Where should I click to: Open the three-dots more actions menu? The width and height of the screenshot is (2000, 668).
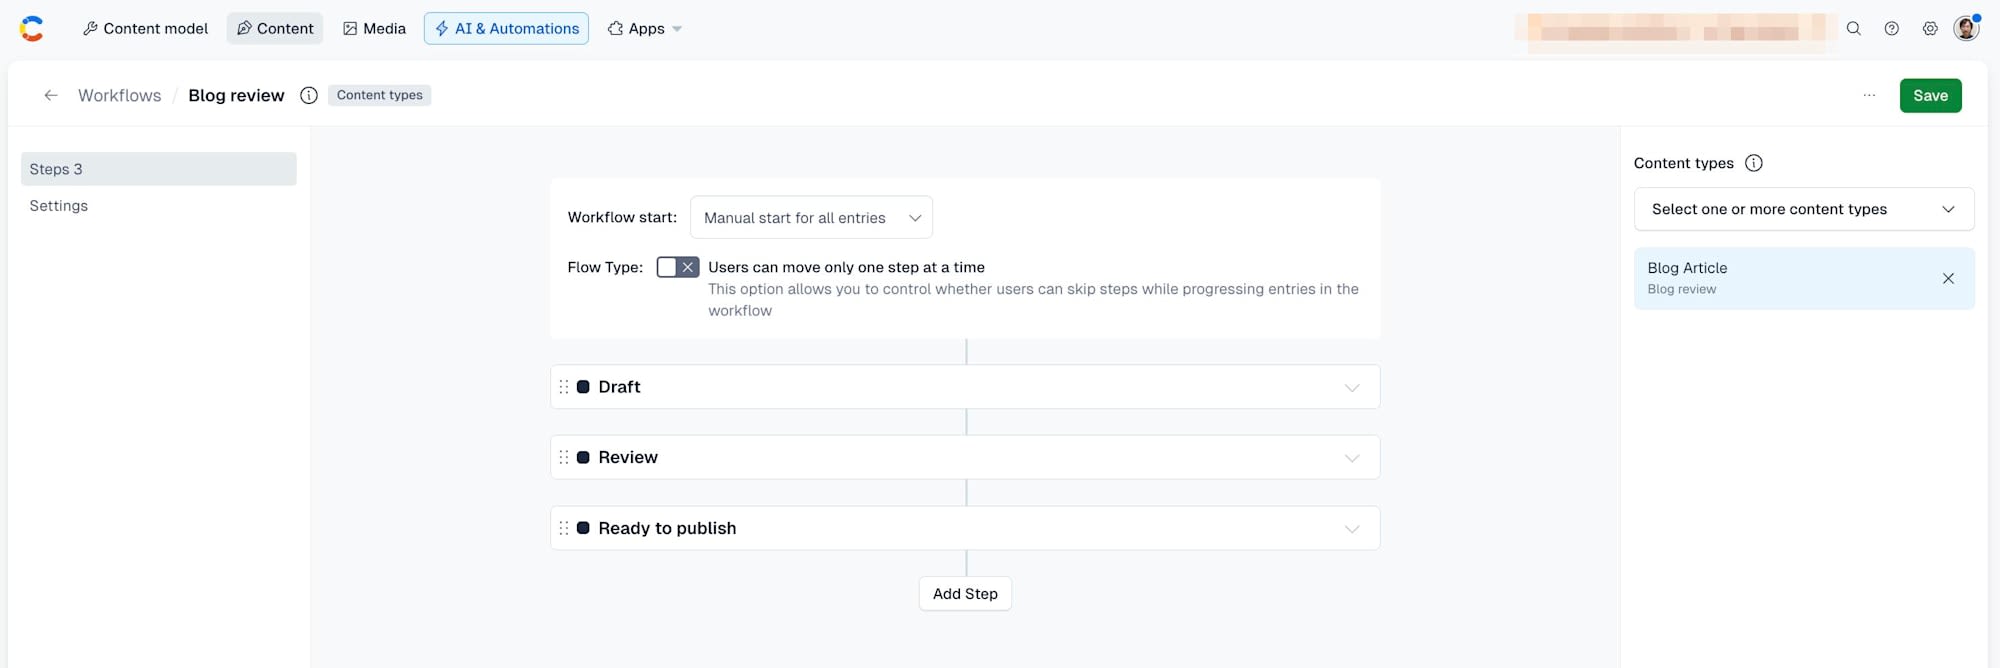point(1869,95)
